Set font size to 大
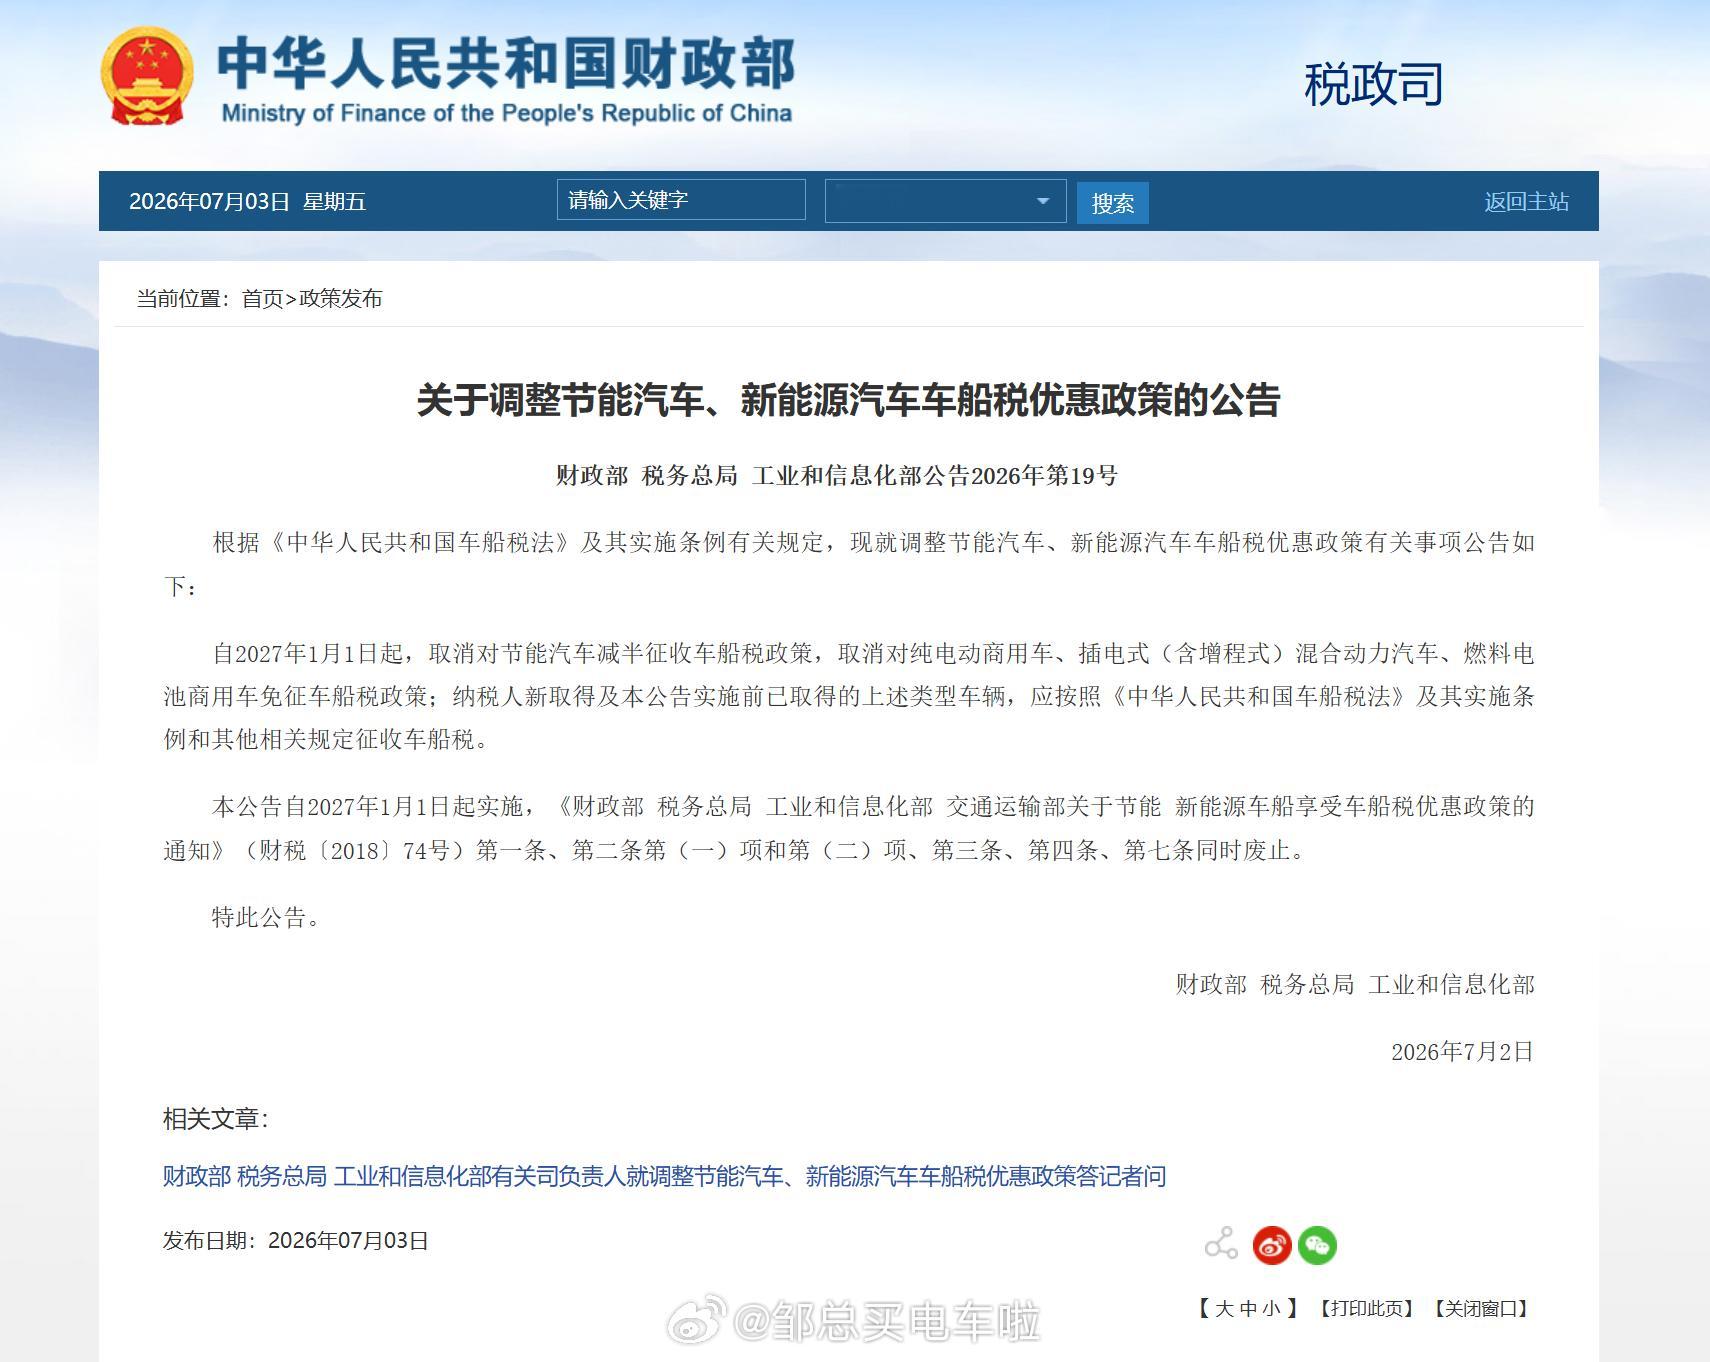This screenshot has height=1362, width=1710. click(1224, 1308)
